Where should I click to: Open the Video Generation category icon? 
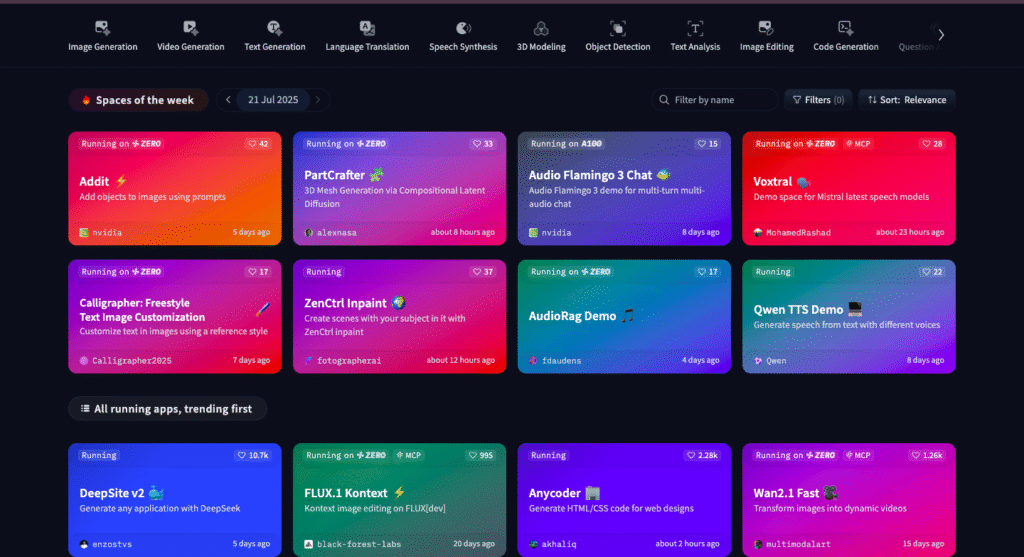click(x=190, y=28)
